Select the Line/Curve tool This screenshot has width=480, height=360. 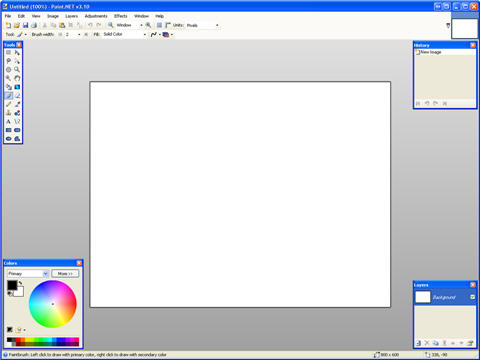pyautogui.click(x=17, y=122)
